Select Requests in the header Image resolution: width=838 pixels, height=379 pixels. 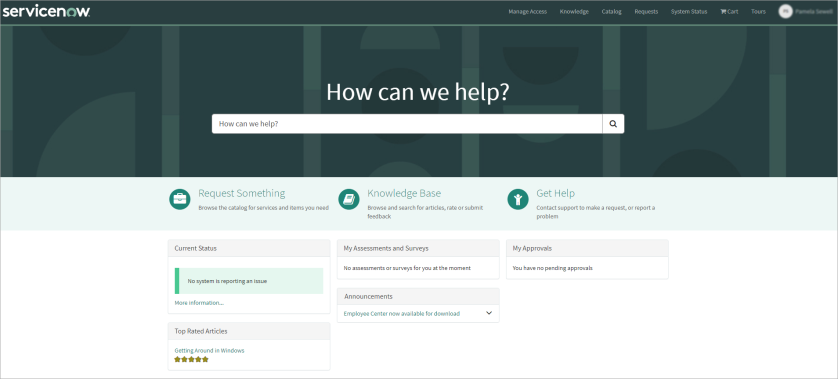click(x=646, y=11)
